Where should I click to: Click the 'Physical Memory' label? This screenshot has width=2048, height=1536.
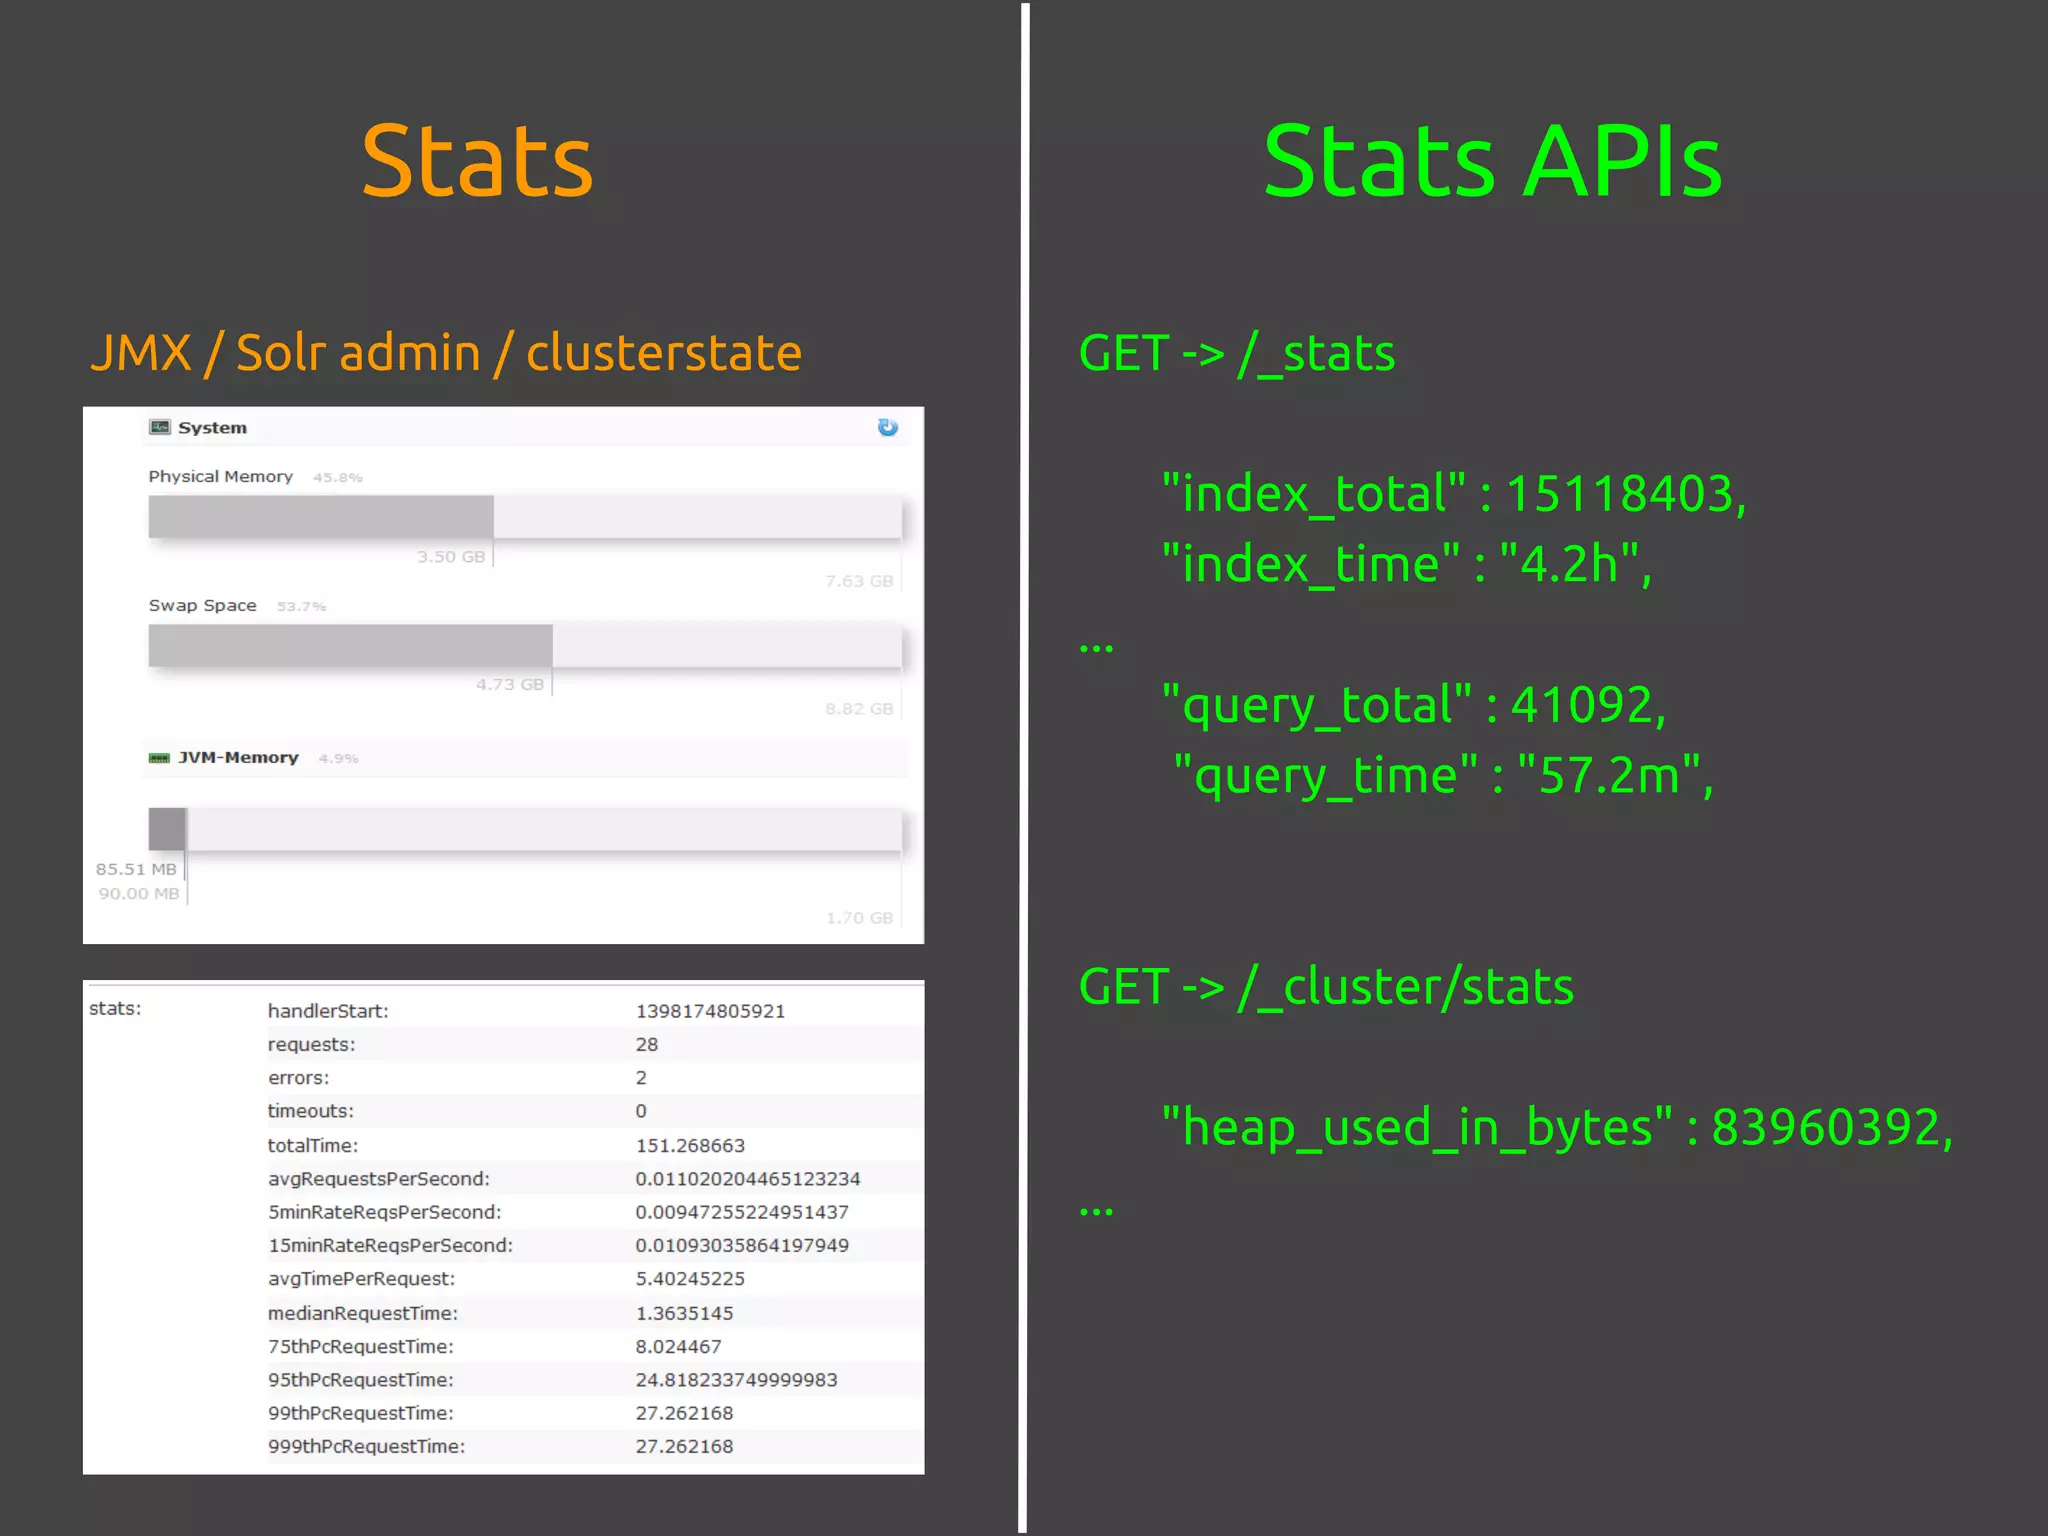221,477
